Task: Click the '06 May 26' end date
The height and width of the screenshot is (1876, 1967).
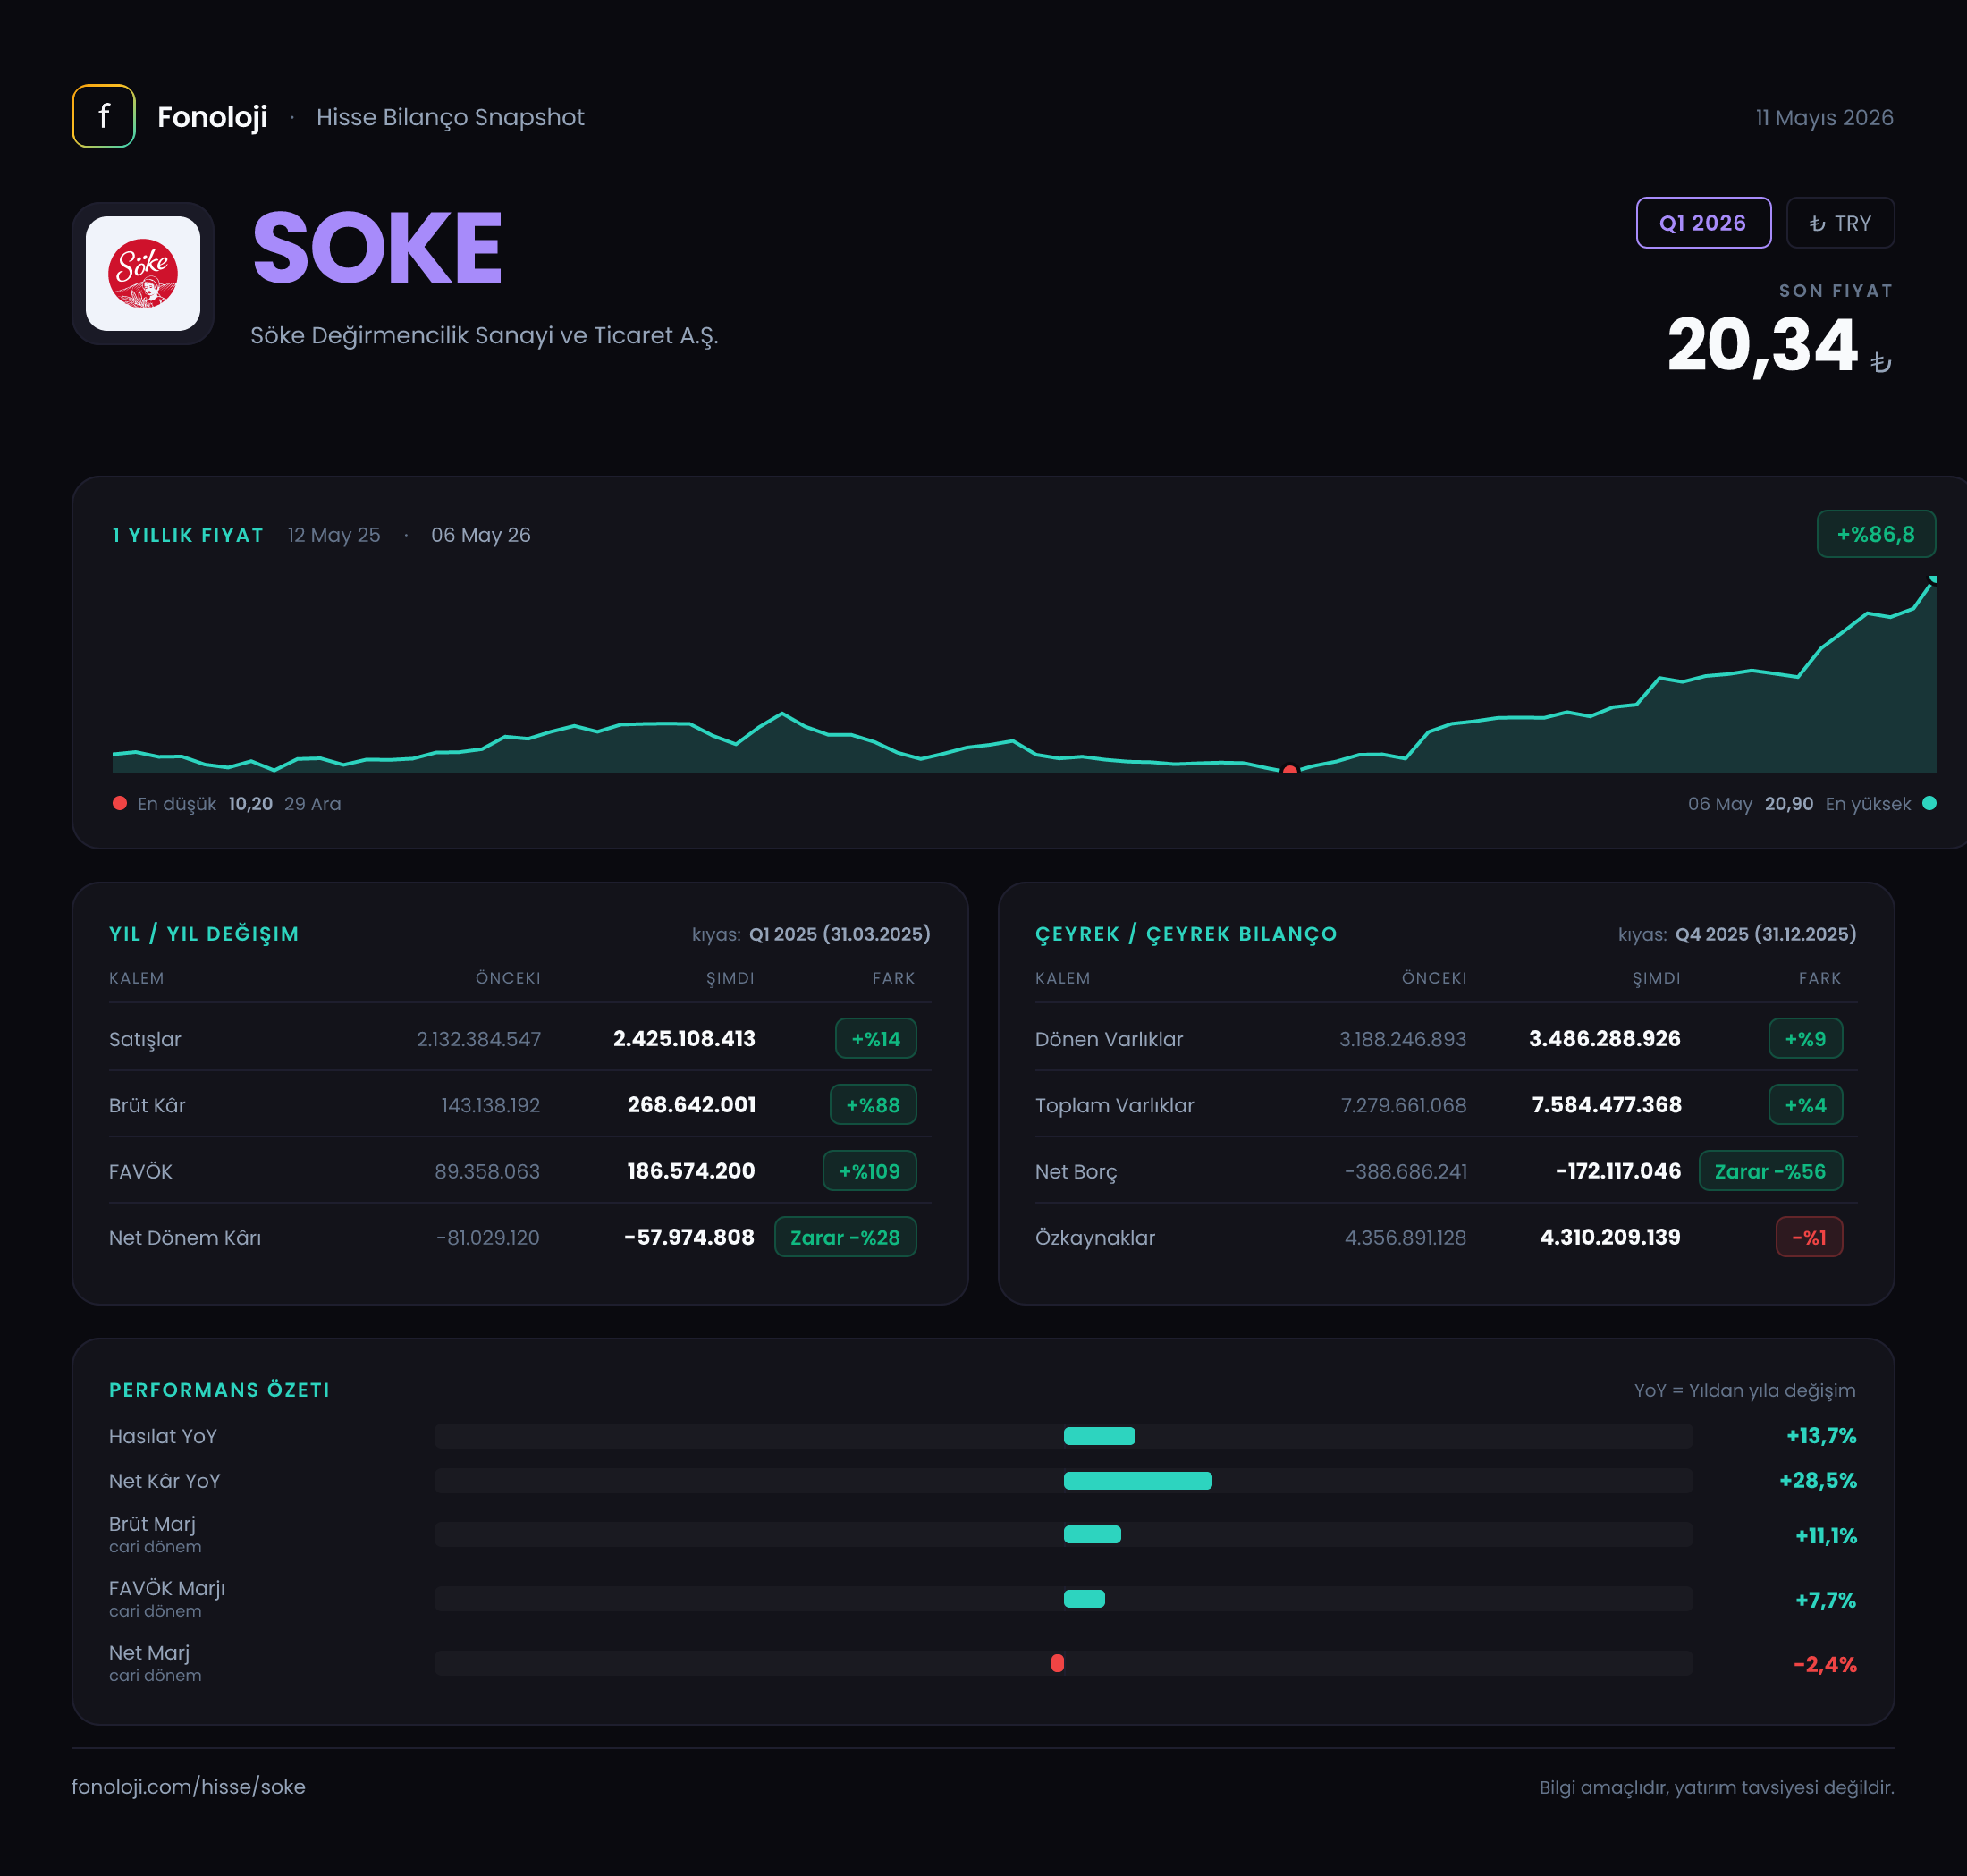Action: pos(481,534)
